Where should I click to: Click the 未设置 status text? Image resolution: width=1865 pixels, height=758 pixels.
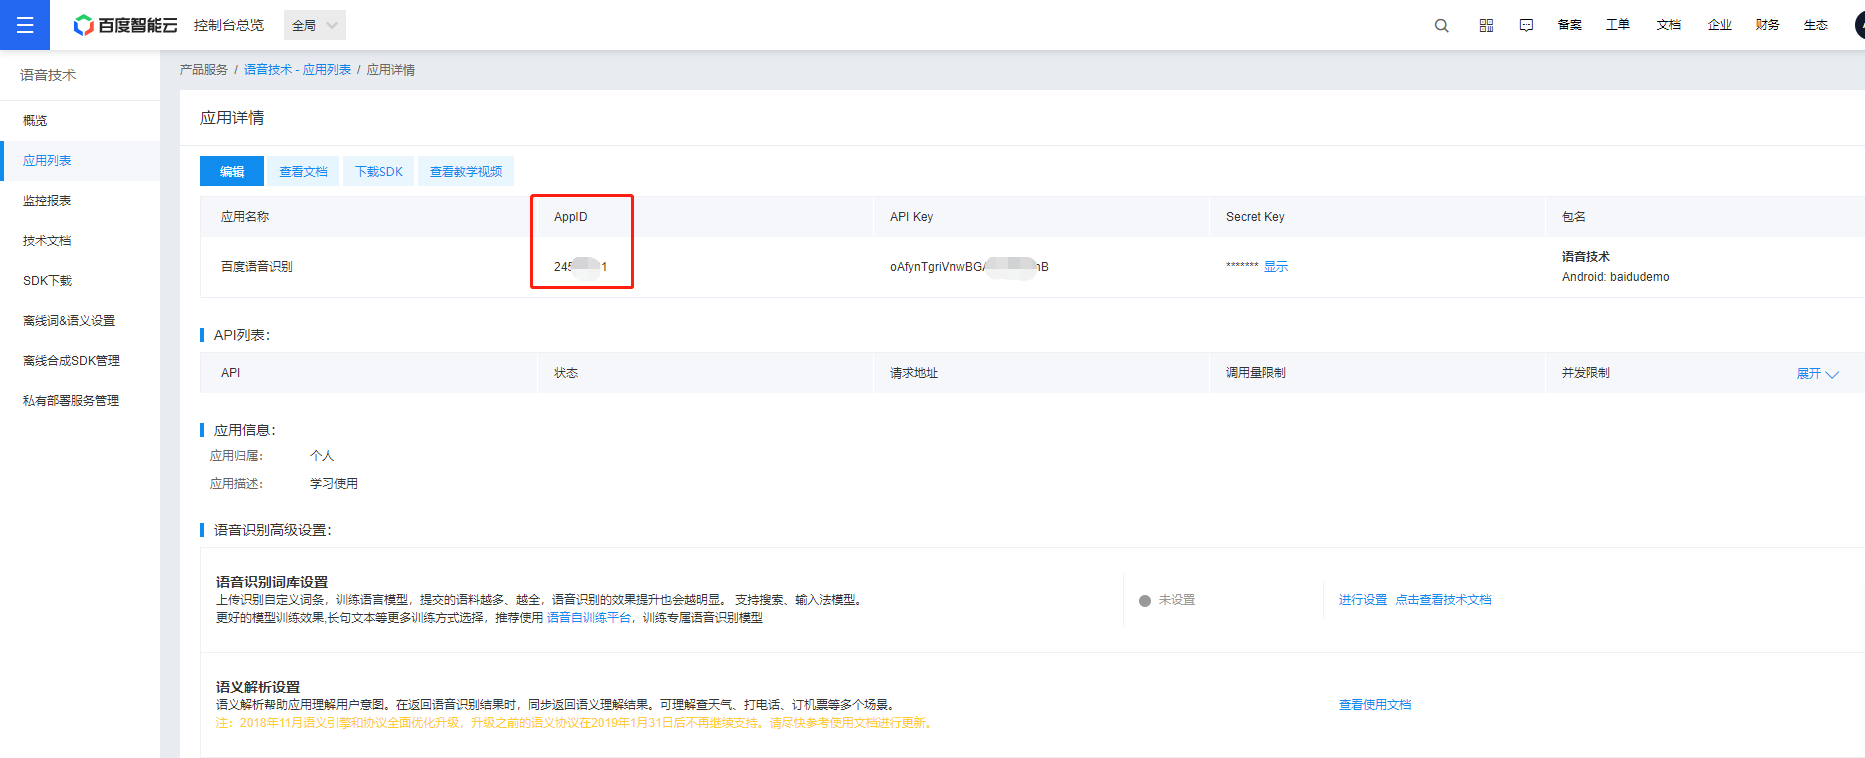pos(1177,600)
